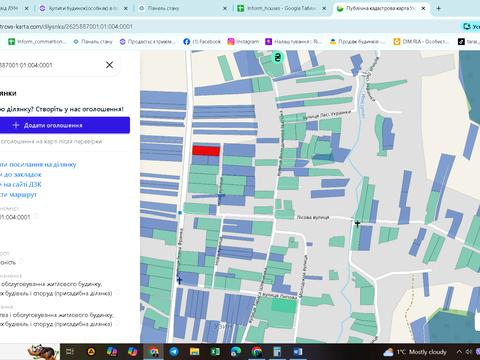Close the 'Купити будинок' tab

(x=126, y=8)
